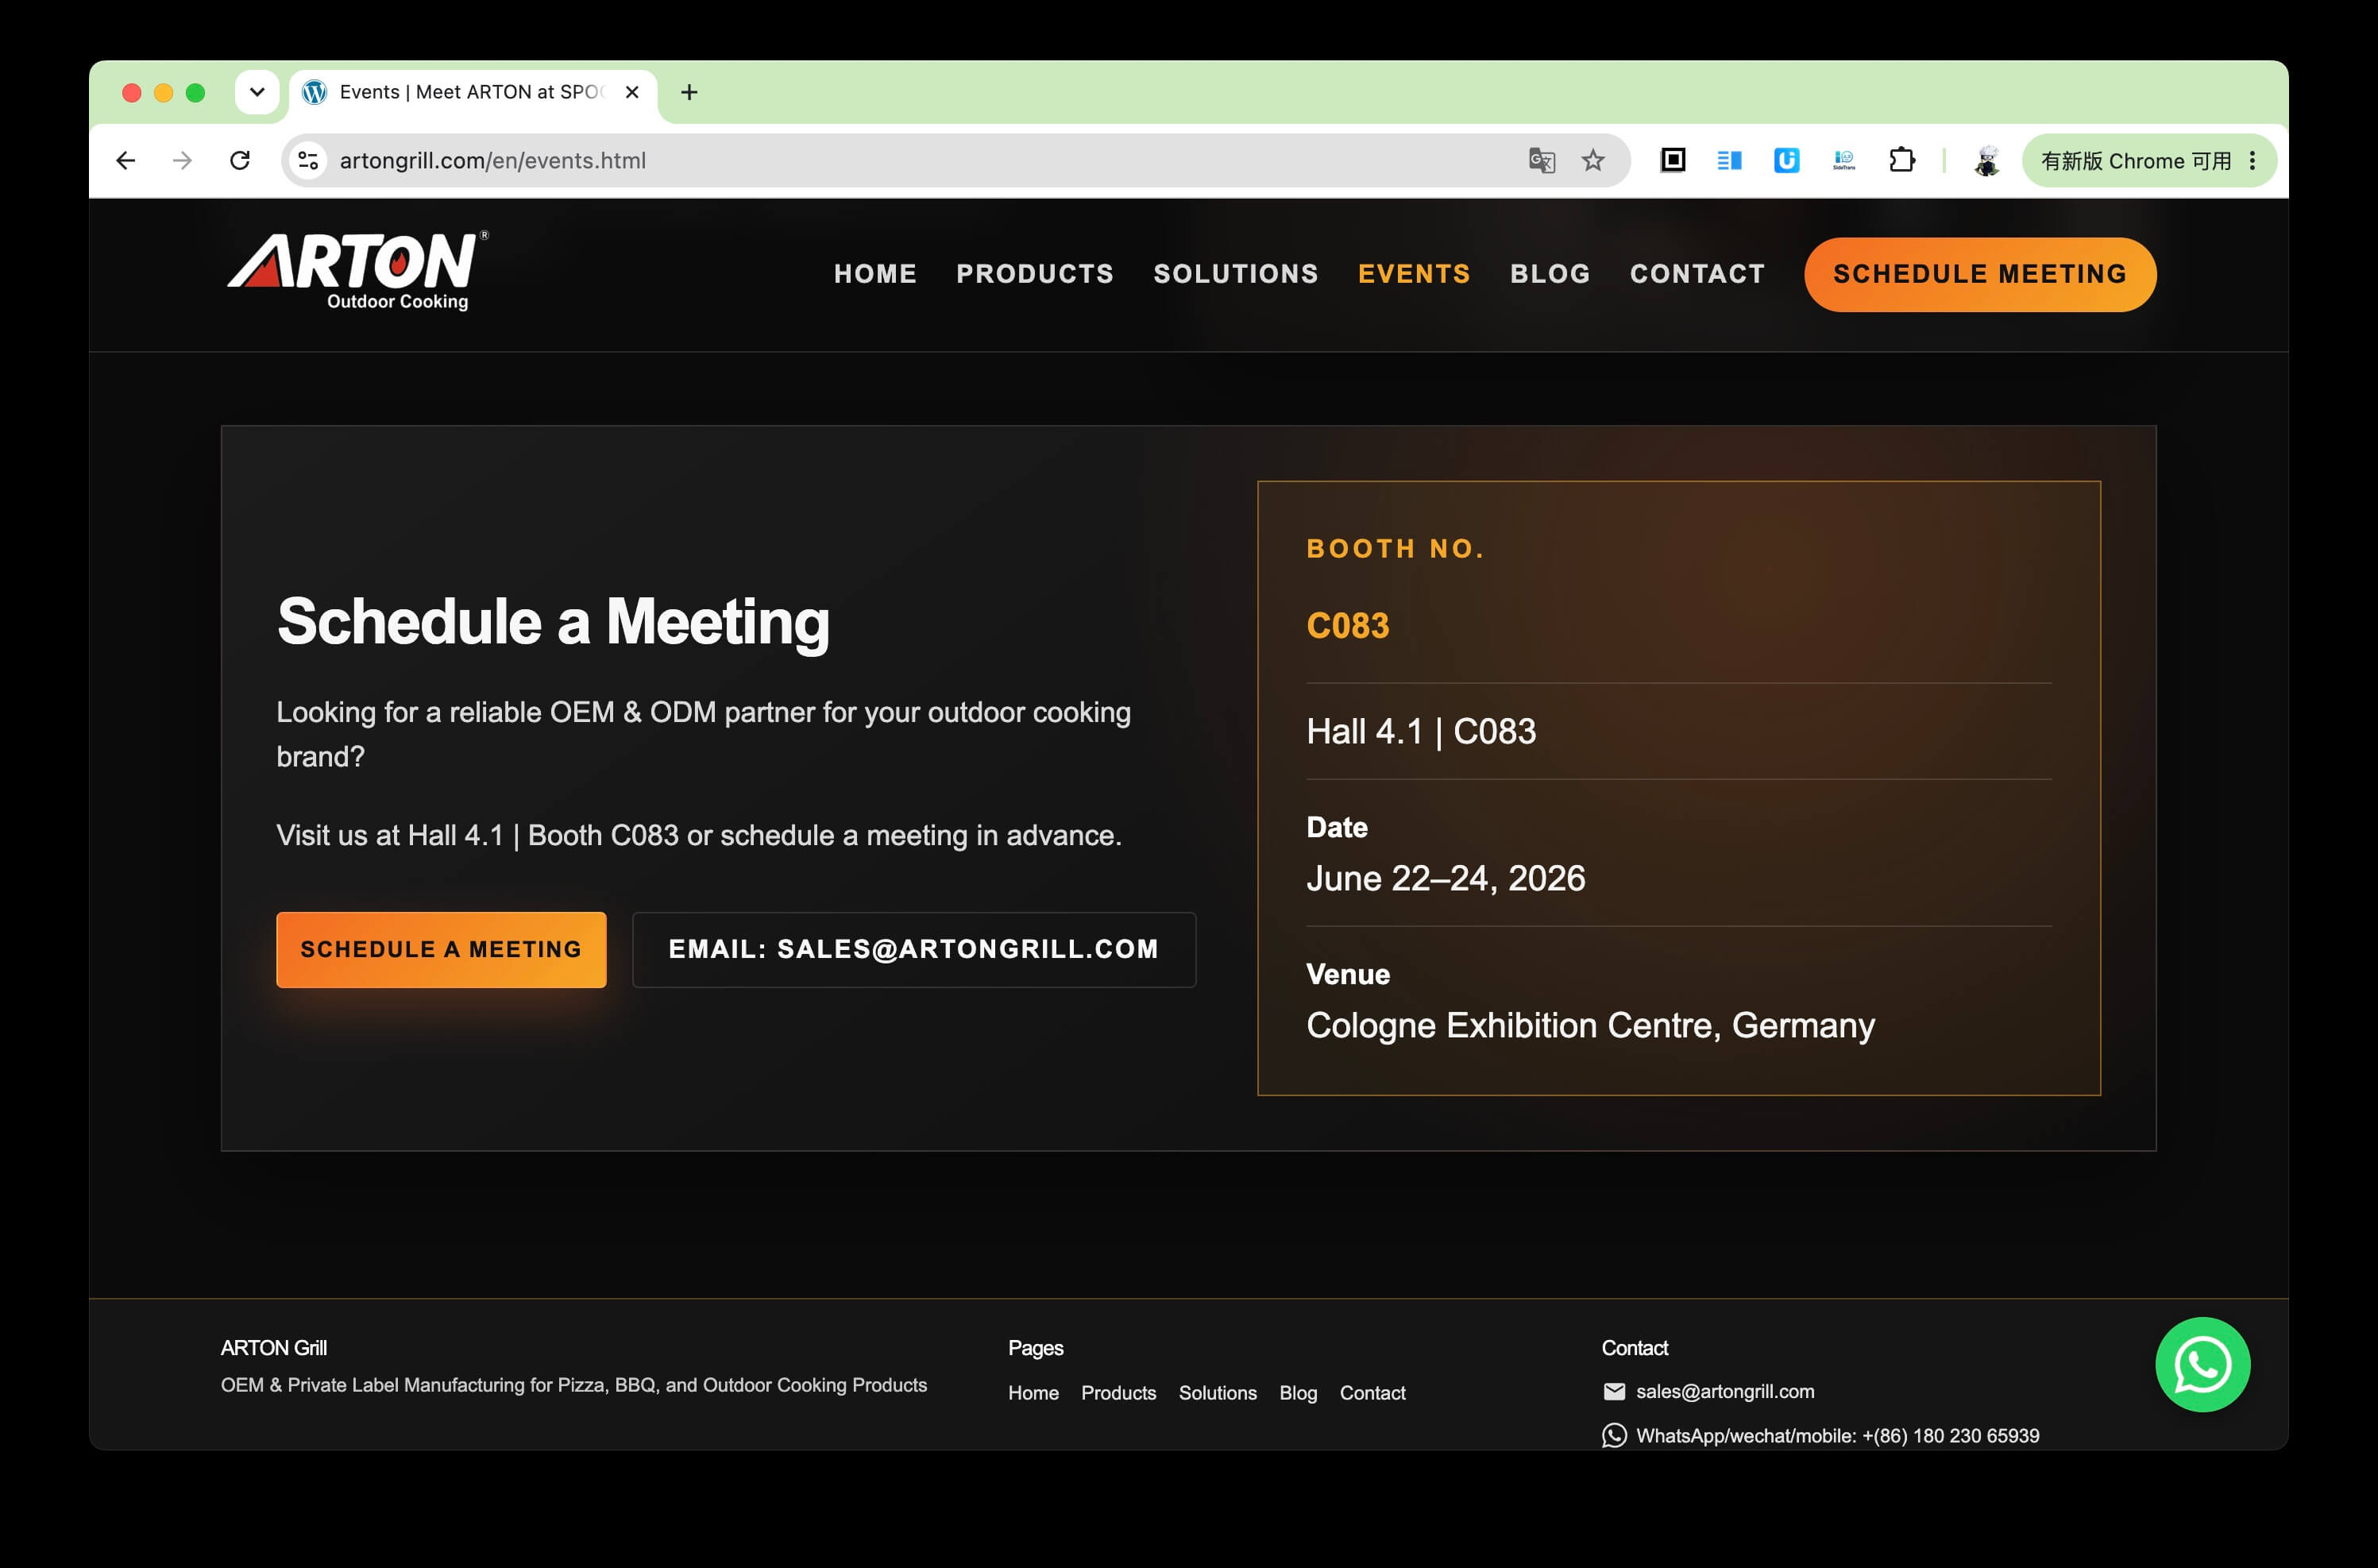Click the footer Products link
This screenshot has height=1568, width=2378.
1118,1392
